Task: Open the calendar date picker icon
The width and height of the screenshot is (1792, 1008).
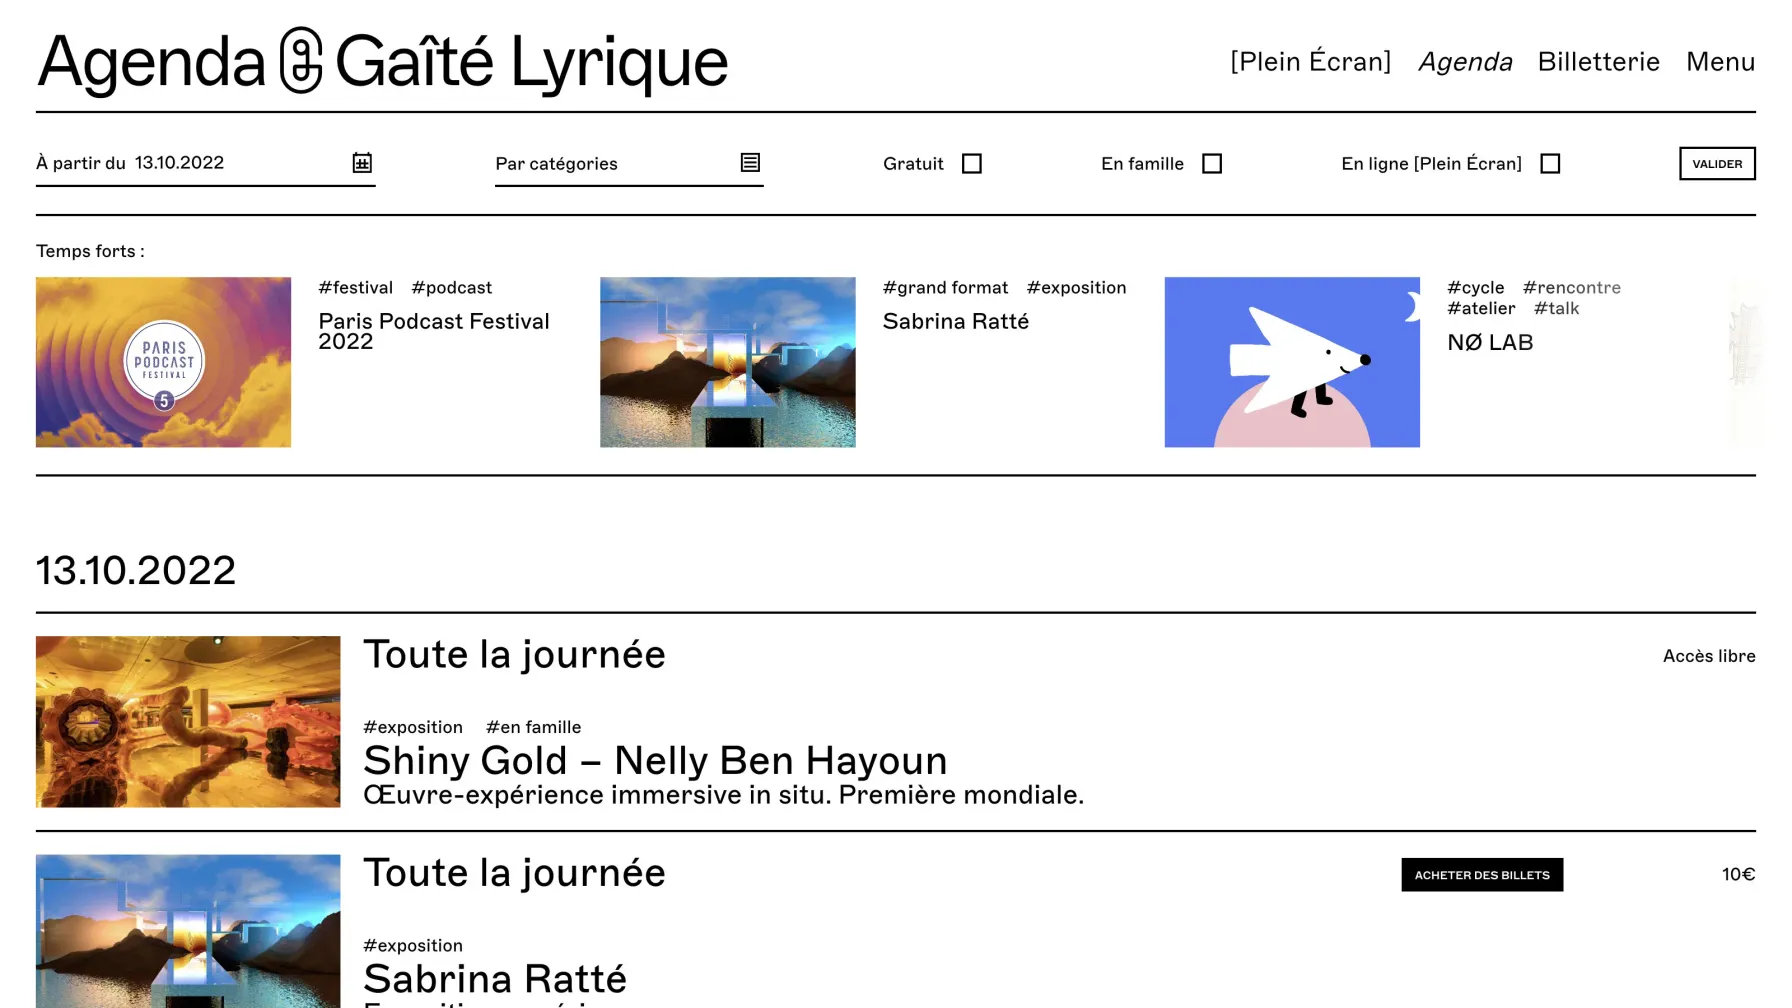Action: (x=362, y=163)
